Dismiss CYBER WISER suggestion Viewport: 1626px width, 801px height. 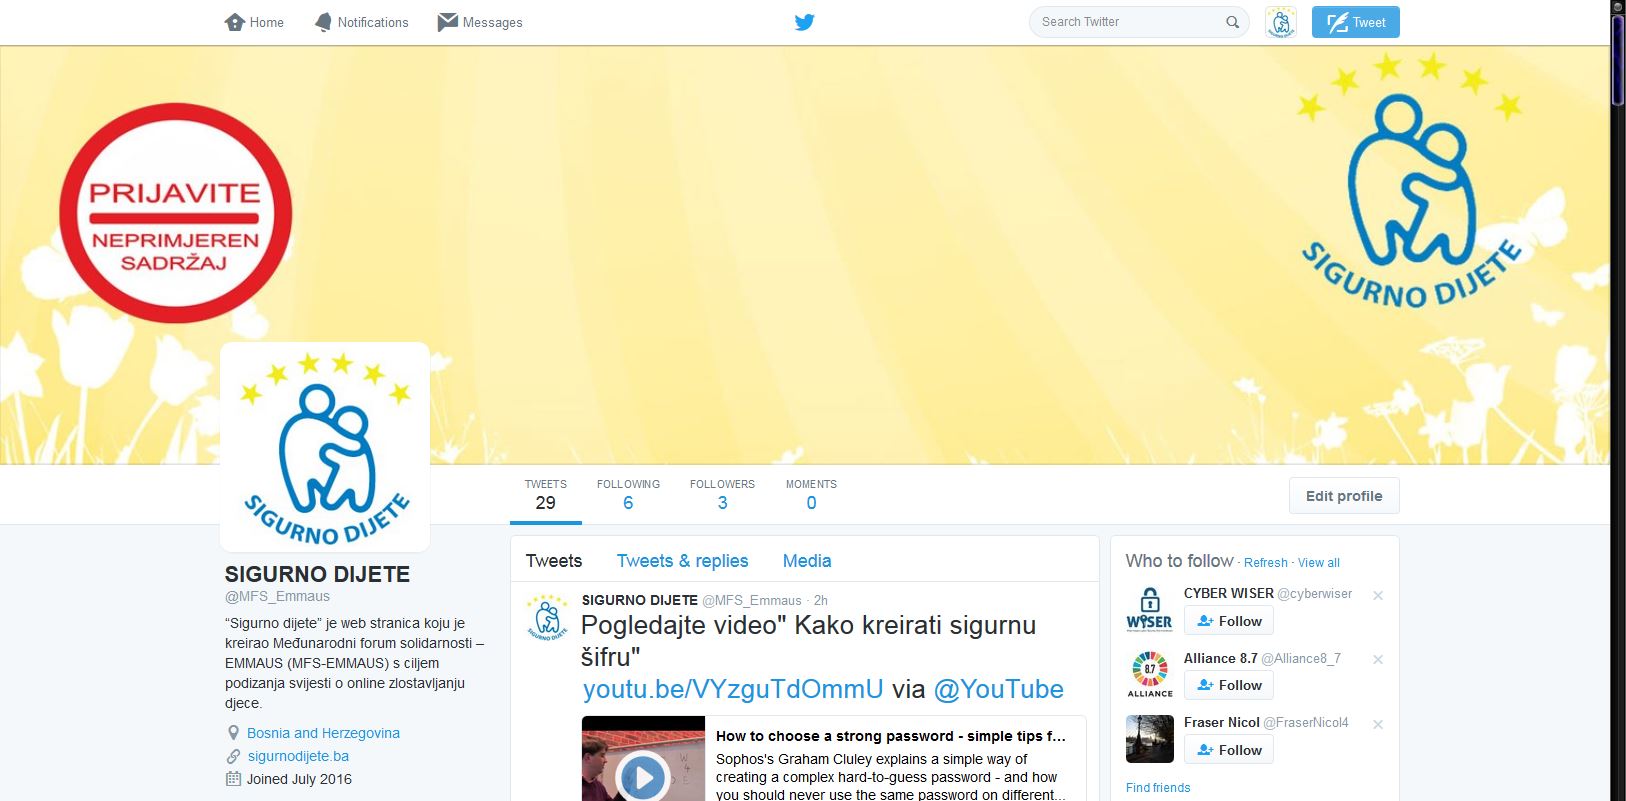tap(1377, 596)
